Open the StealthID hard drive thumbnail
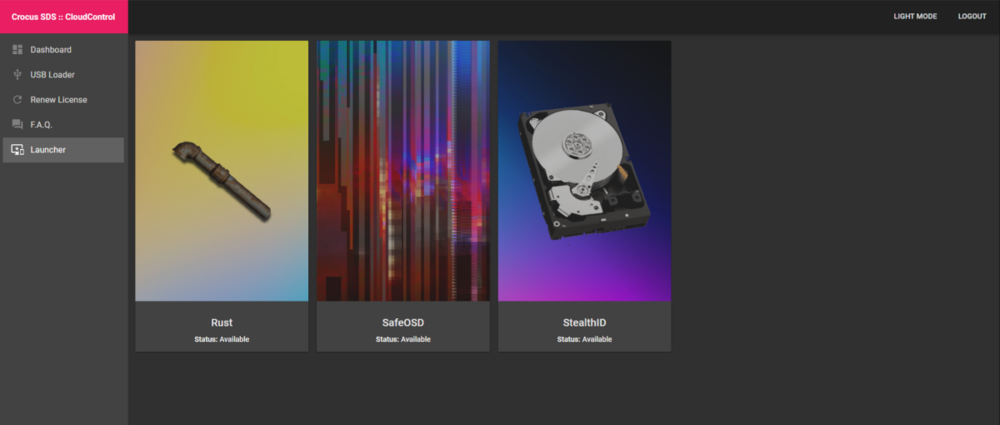Viewport: 1000px width, 425px height. pos(584,171)
